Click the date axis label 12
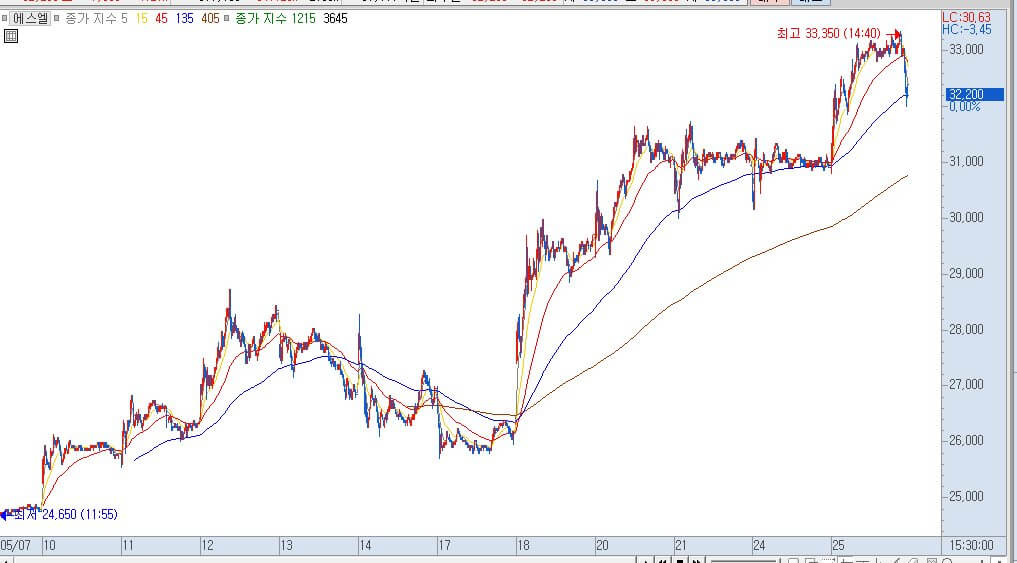This screenshot has width=1017, height=563. click(x=208, y=545)
